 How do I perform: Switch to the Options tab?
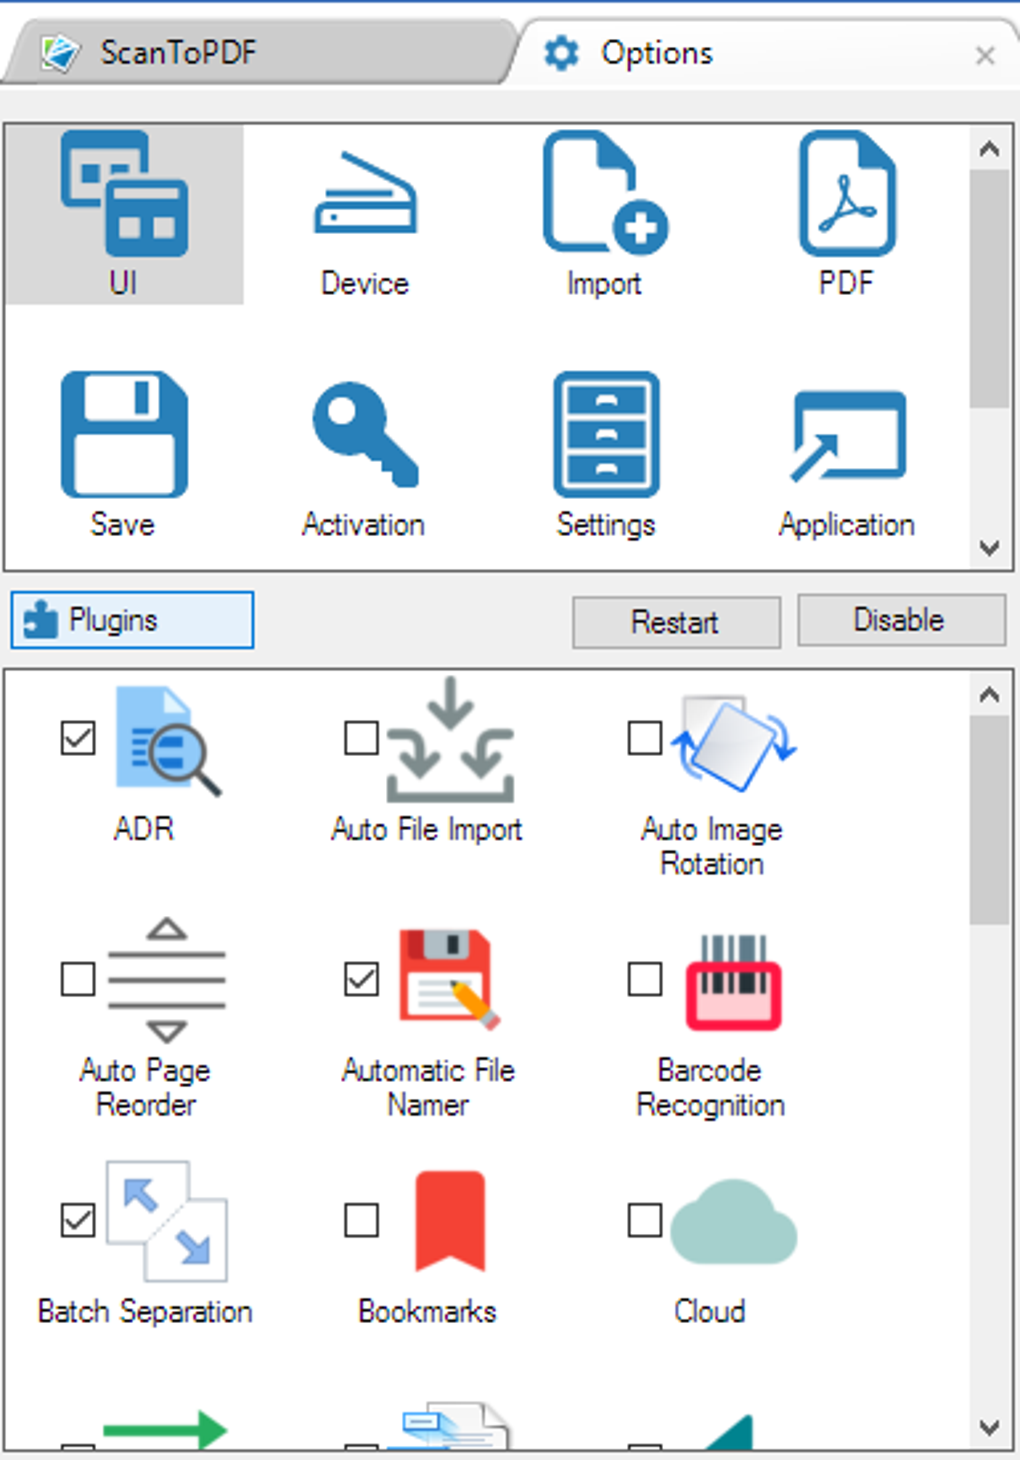tap(760, 52)
